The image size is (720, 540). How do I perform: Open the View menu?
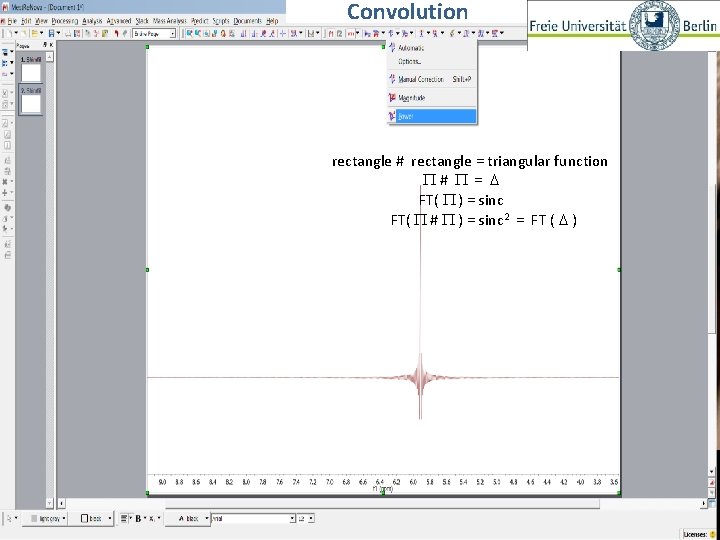click(41, 21)
